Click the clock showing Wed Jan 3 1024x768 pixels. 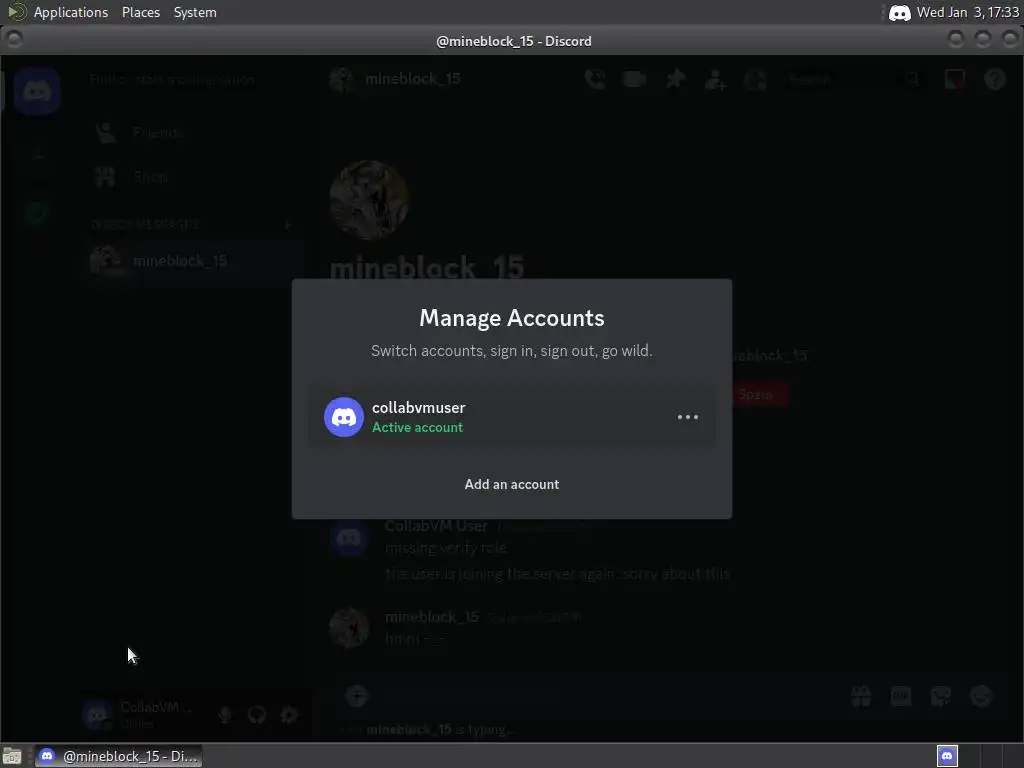[967, 12]
